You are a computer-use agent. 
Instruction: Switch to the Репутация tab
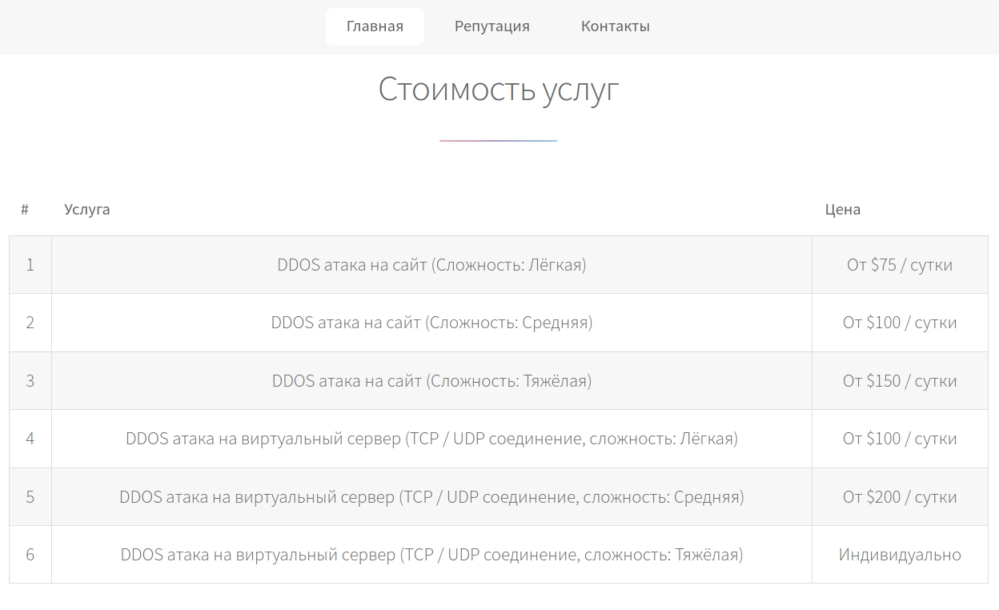point(492,26)
